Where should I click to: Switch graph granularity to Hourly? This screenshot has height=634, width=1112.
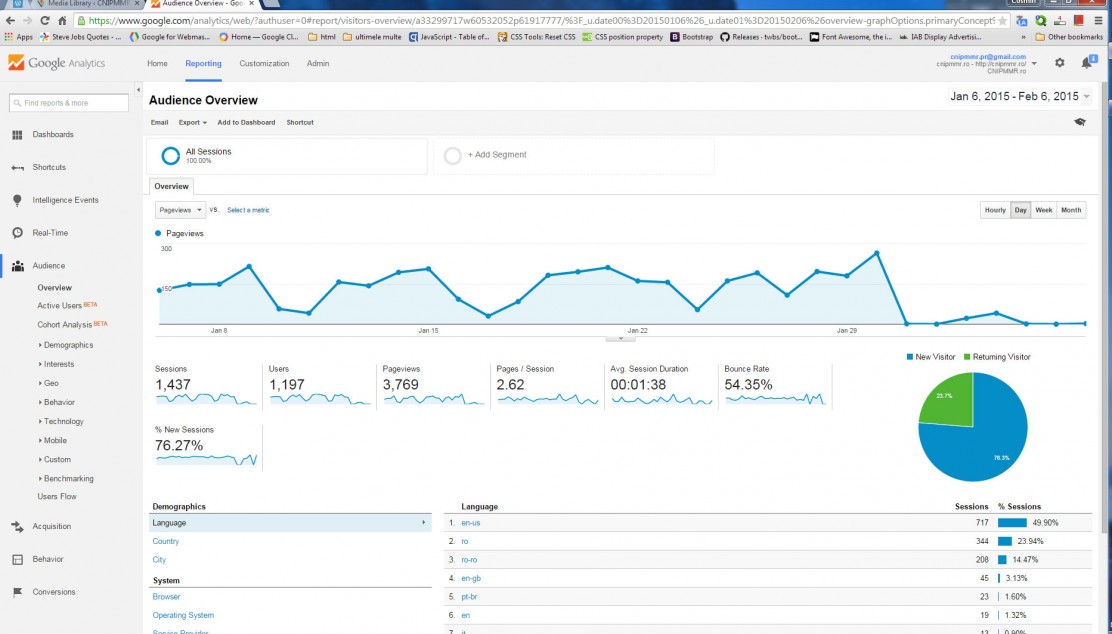994,210
